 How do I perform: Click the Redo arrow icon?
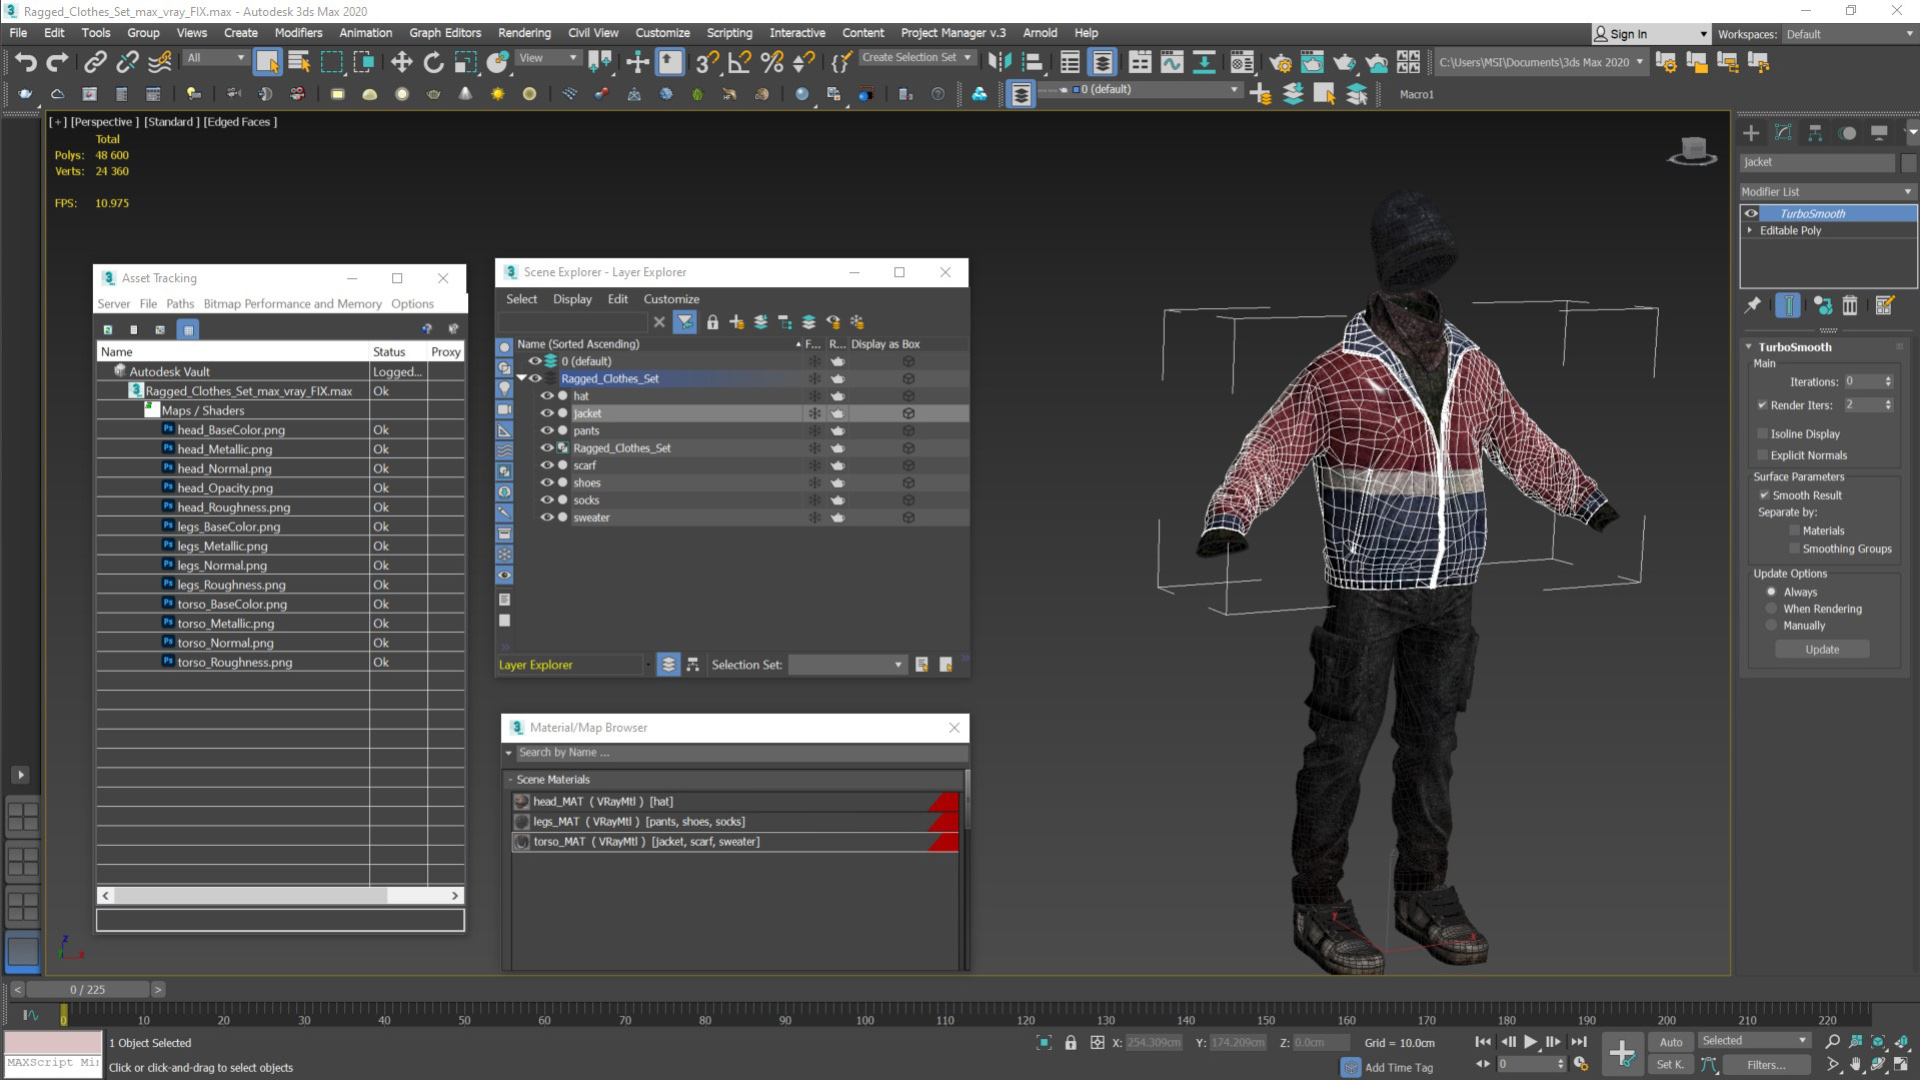point(58,63)
